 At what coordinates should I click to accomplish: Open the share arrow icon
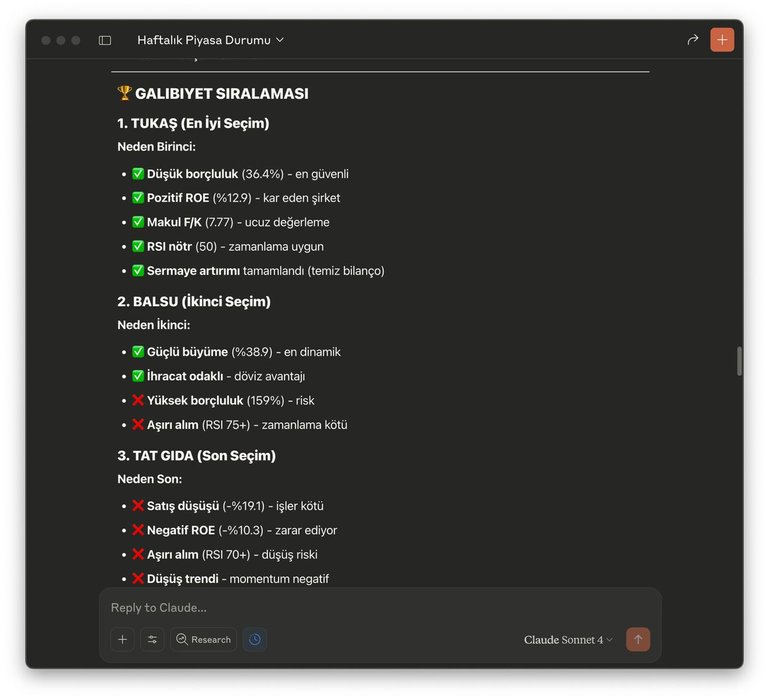(x=692, y=40)
